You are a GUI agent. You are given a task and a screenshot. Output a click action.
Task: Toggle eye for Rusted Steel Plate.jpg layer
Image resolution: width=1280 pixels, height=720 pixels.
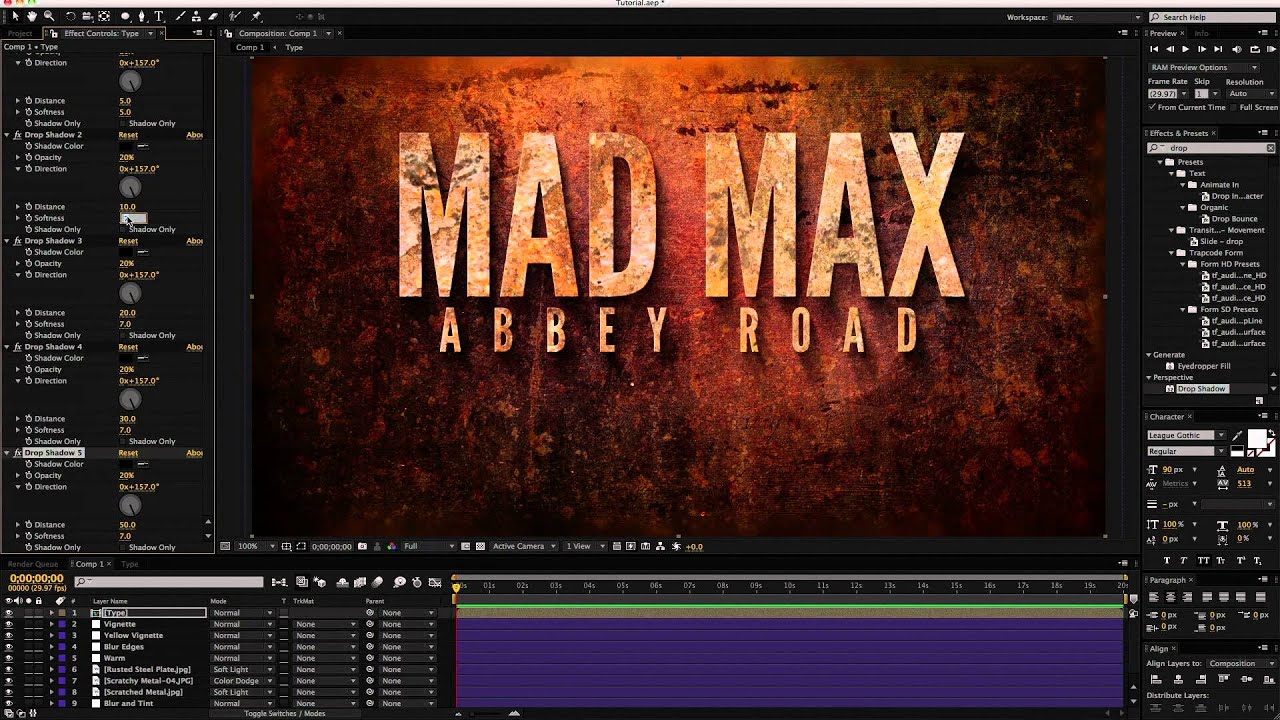(9, 669)
